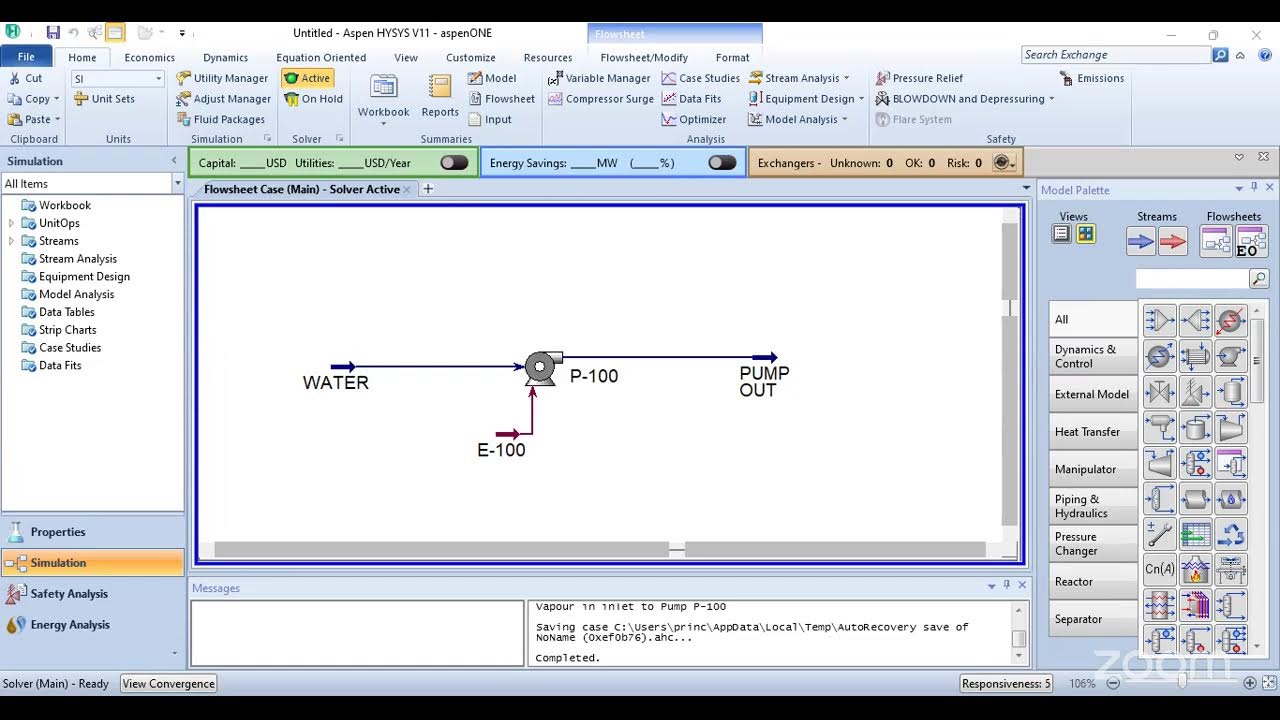Screen dimensions: 1280x720
Task: Adjust the flowsheet zoom slider
Action: pyautogui.click(x=1182, y=682)
